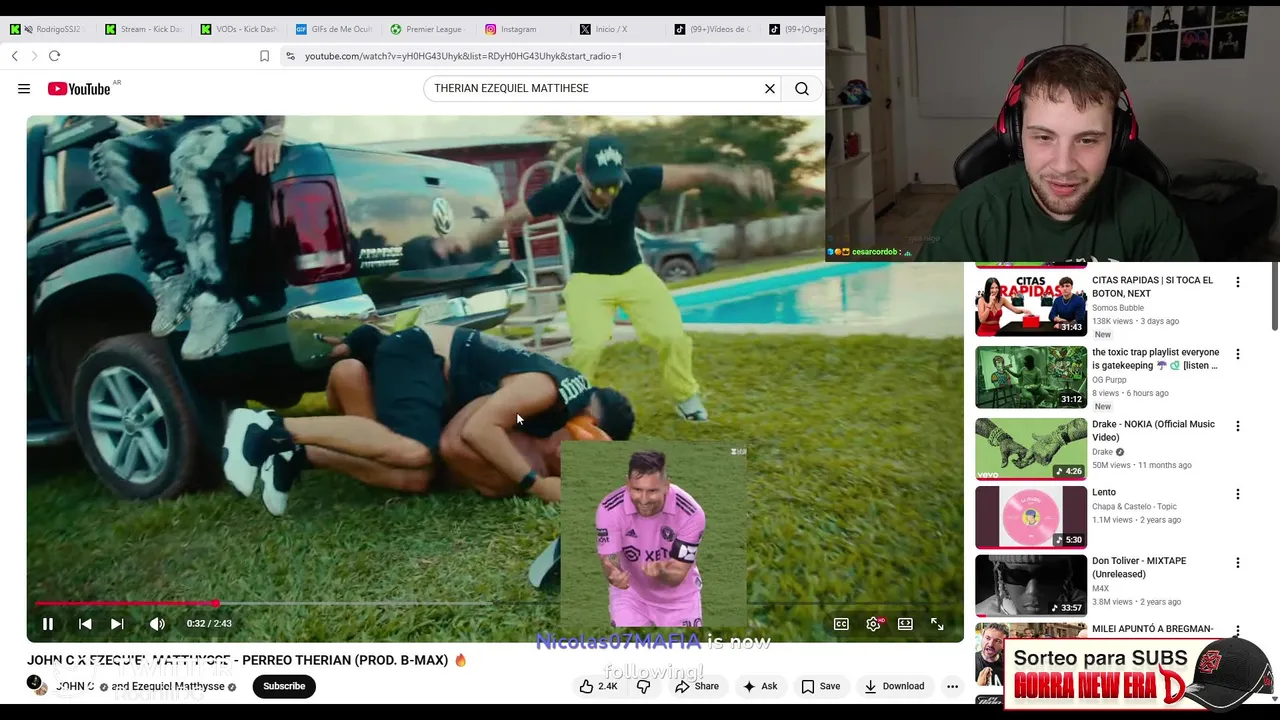Open options menu for Drake - NOKIA
Viewport: 1280px width, 720px height.
(x=1238, y=426)
